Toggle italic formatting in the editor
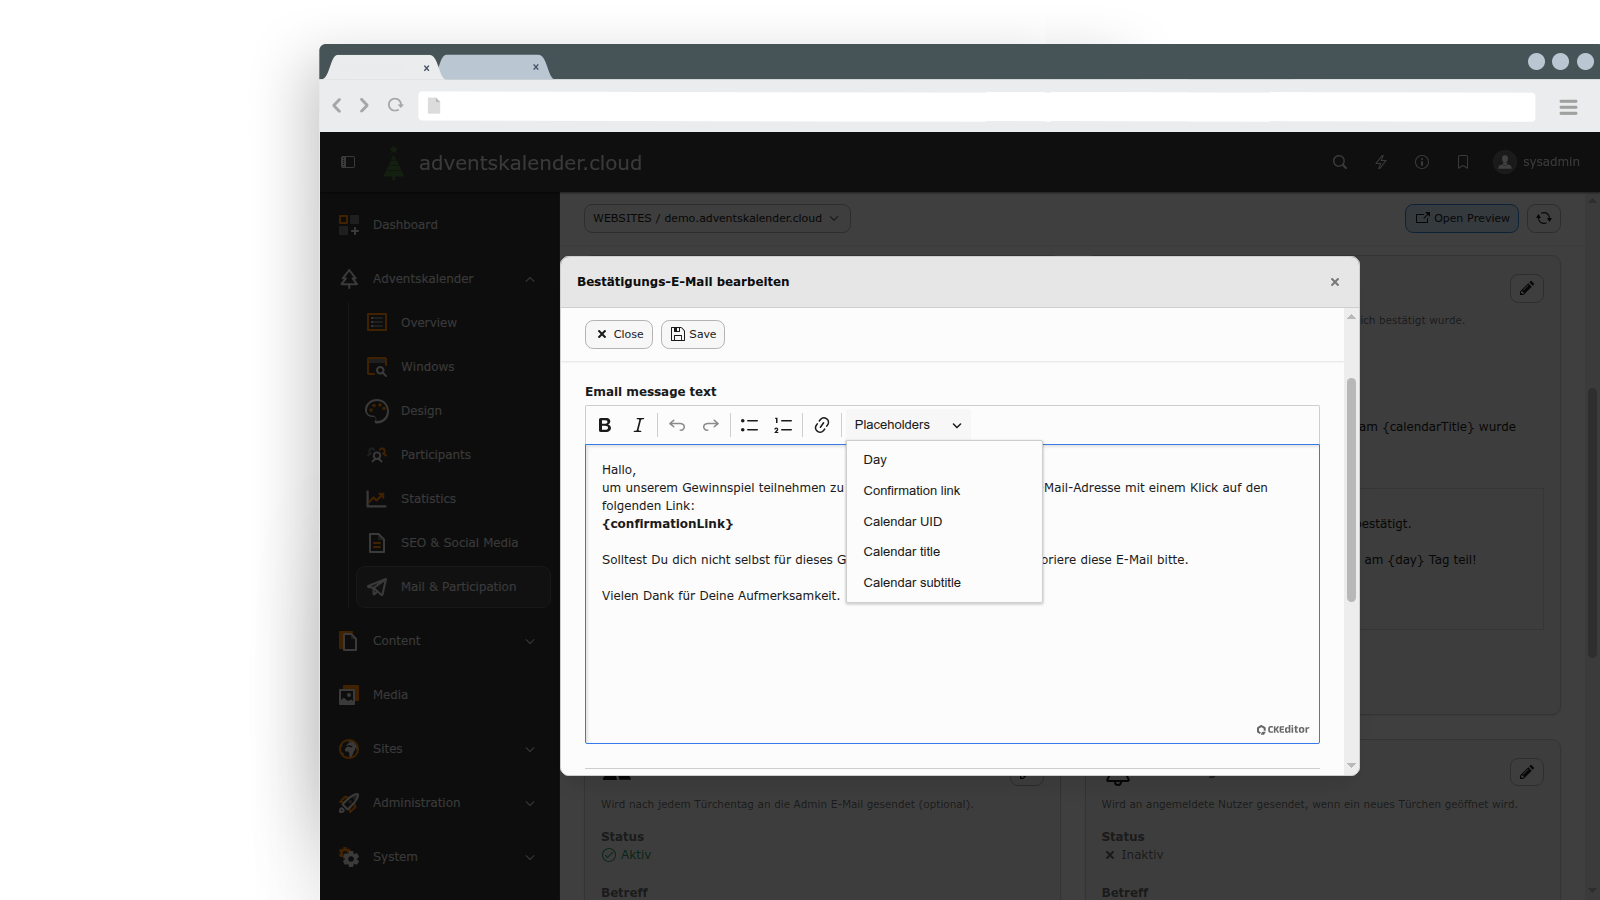The height and width of the screenshot is (900, 1600). point(639,425)
